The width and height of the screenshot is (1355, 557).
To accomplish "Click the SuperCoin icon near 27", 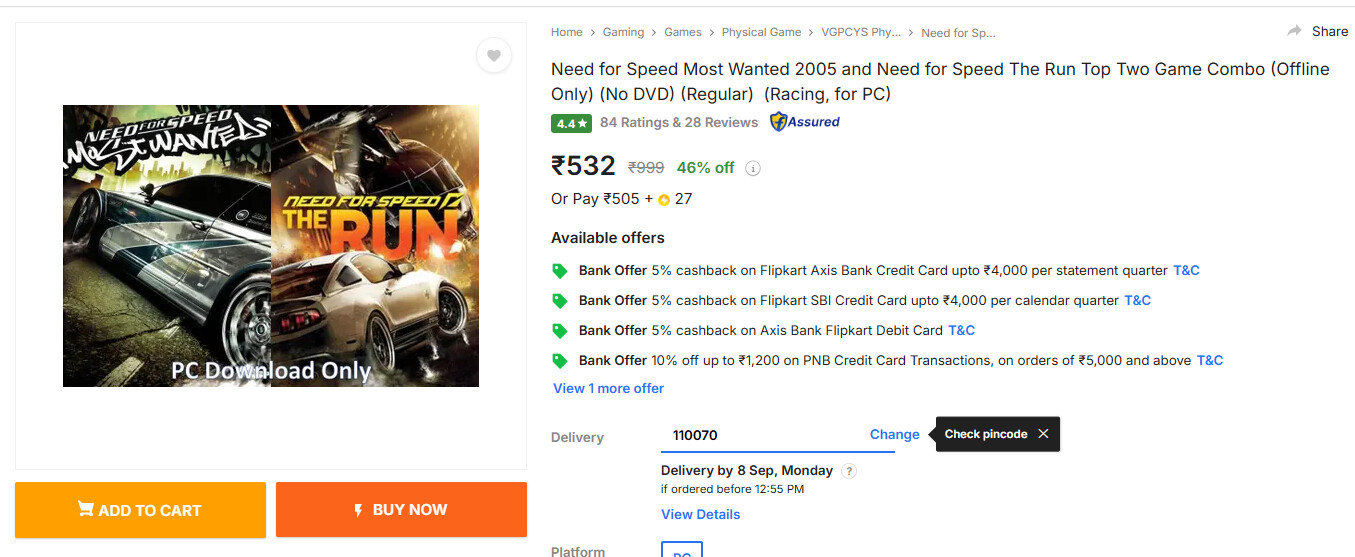I will coord(663,200).
